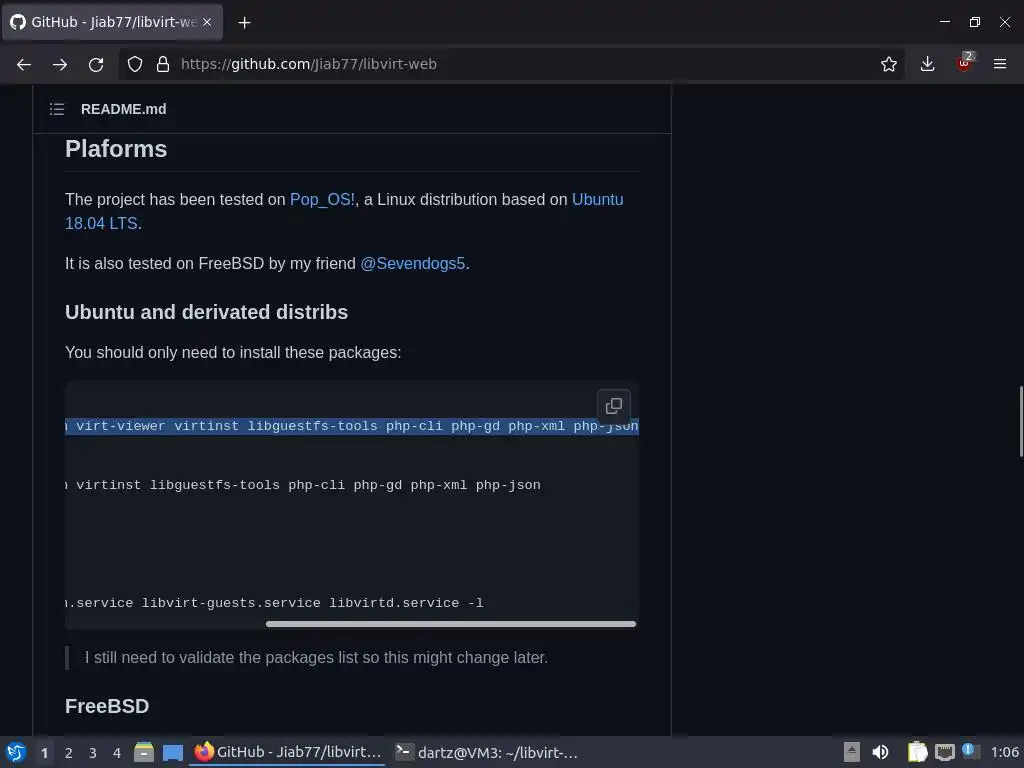Open the file manager taskbar icon
Screen dimensions: 1024x768
144,752
